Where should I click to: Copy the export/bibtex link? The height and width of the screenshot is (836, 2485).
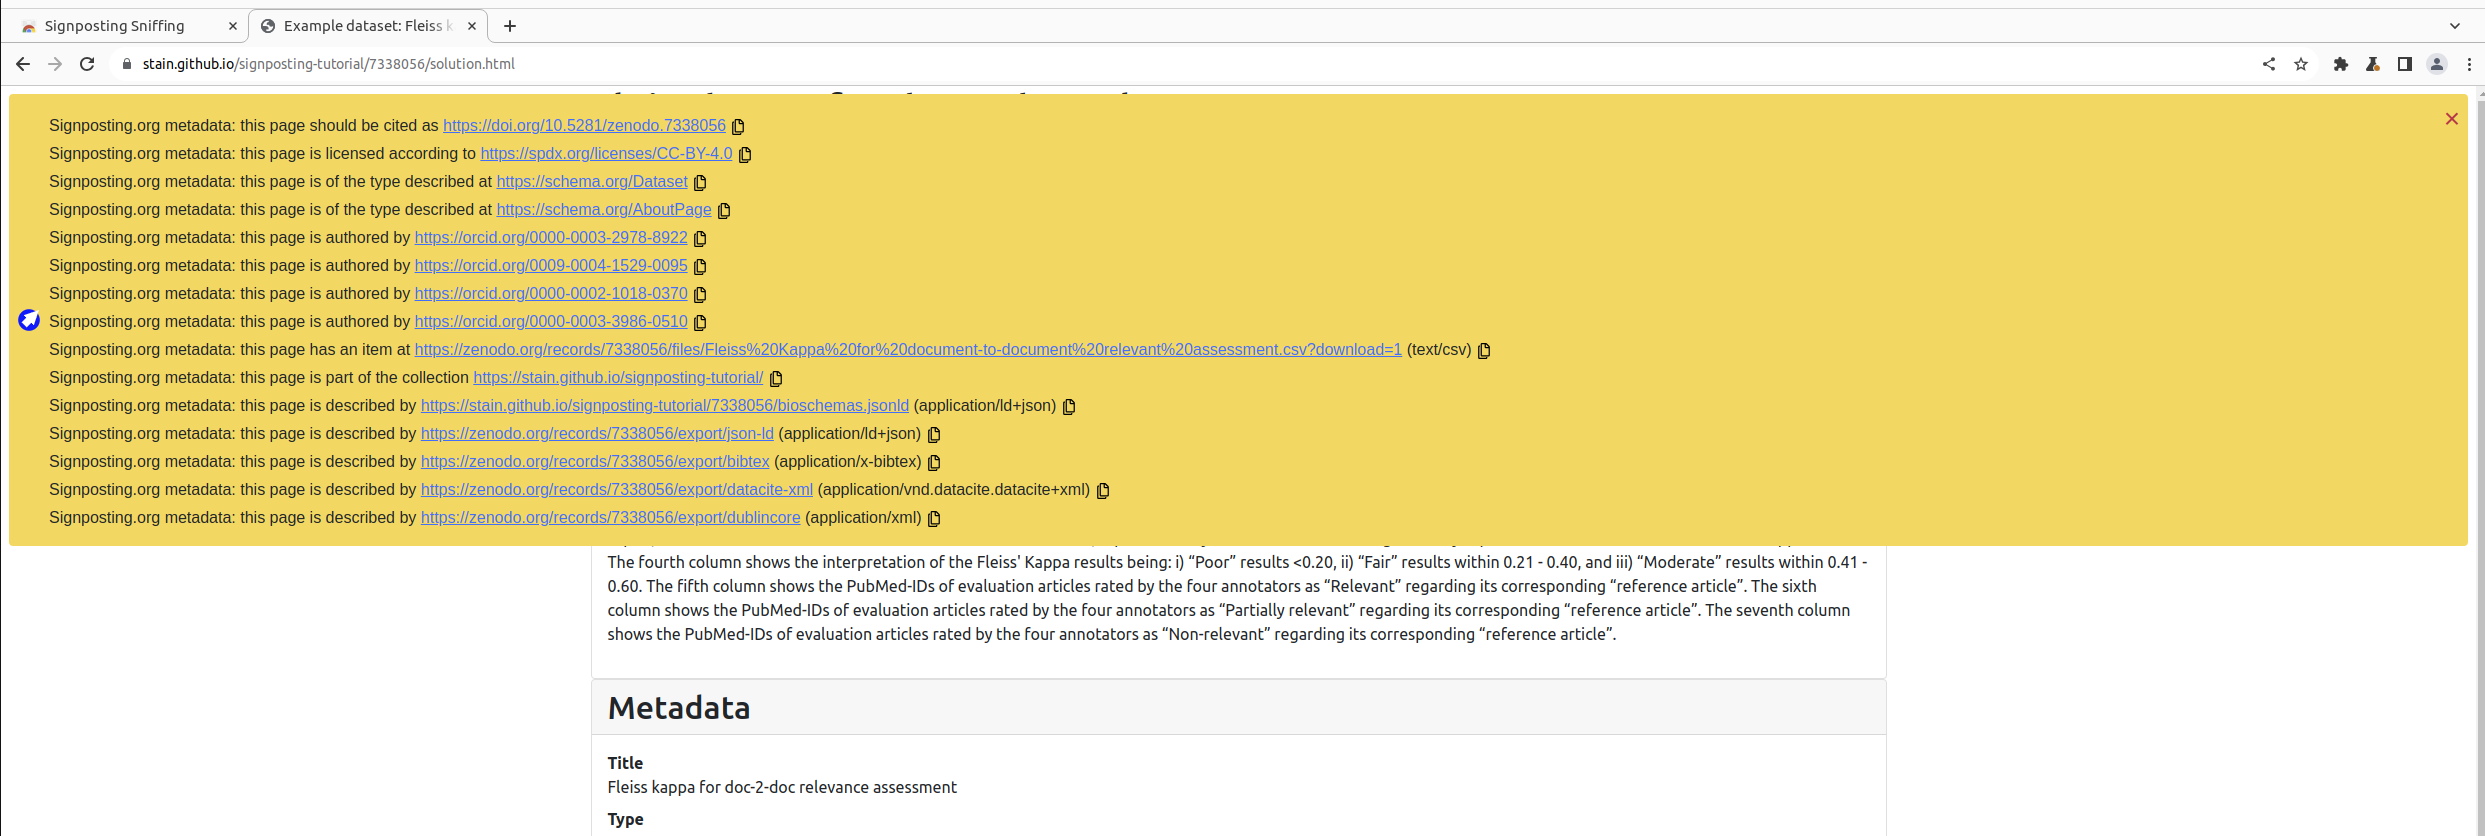934,462
